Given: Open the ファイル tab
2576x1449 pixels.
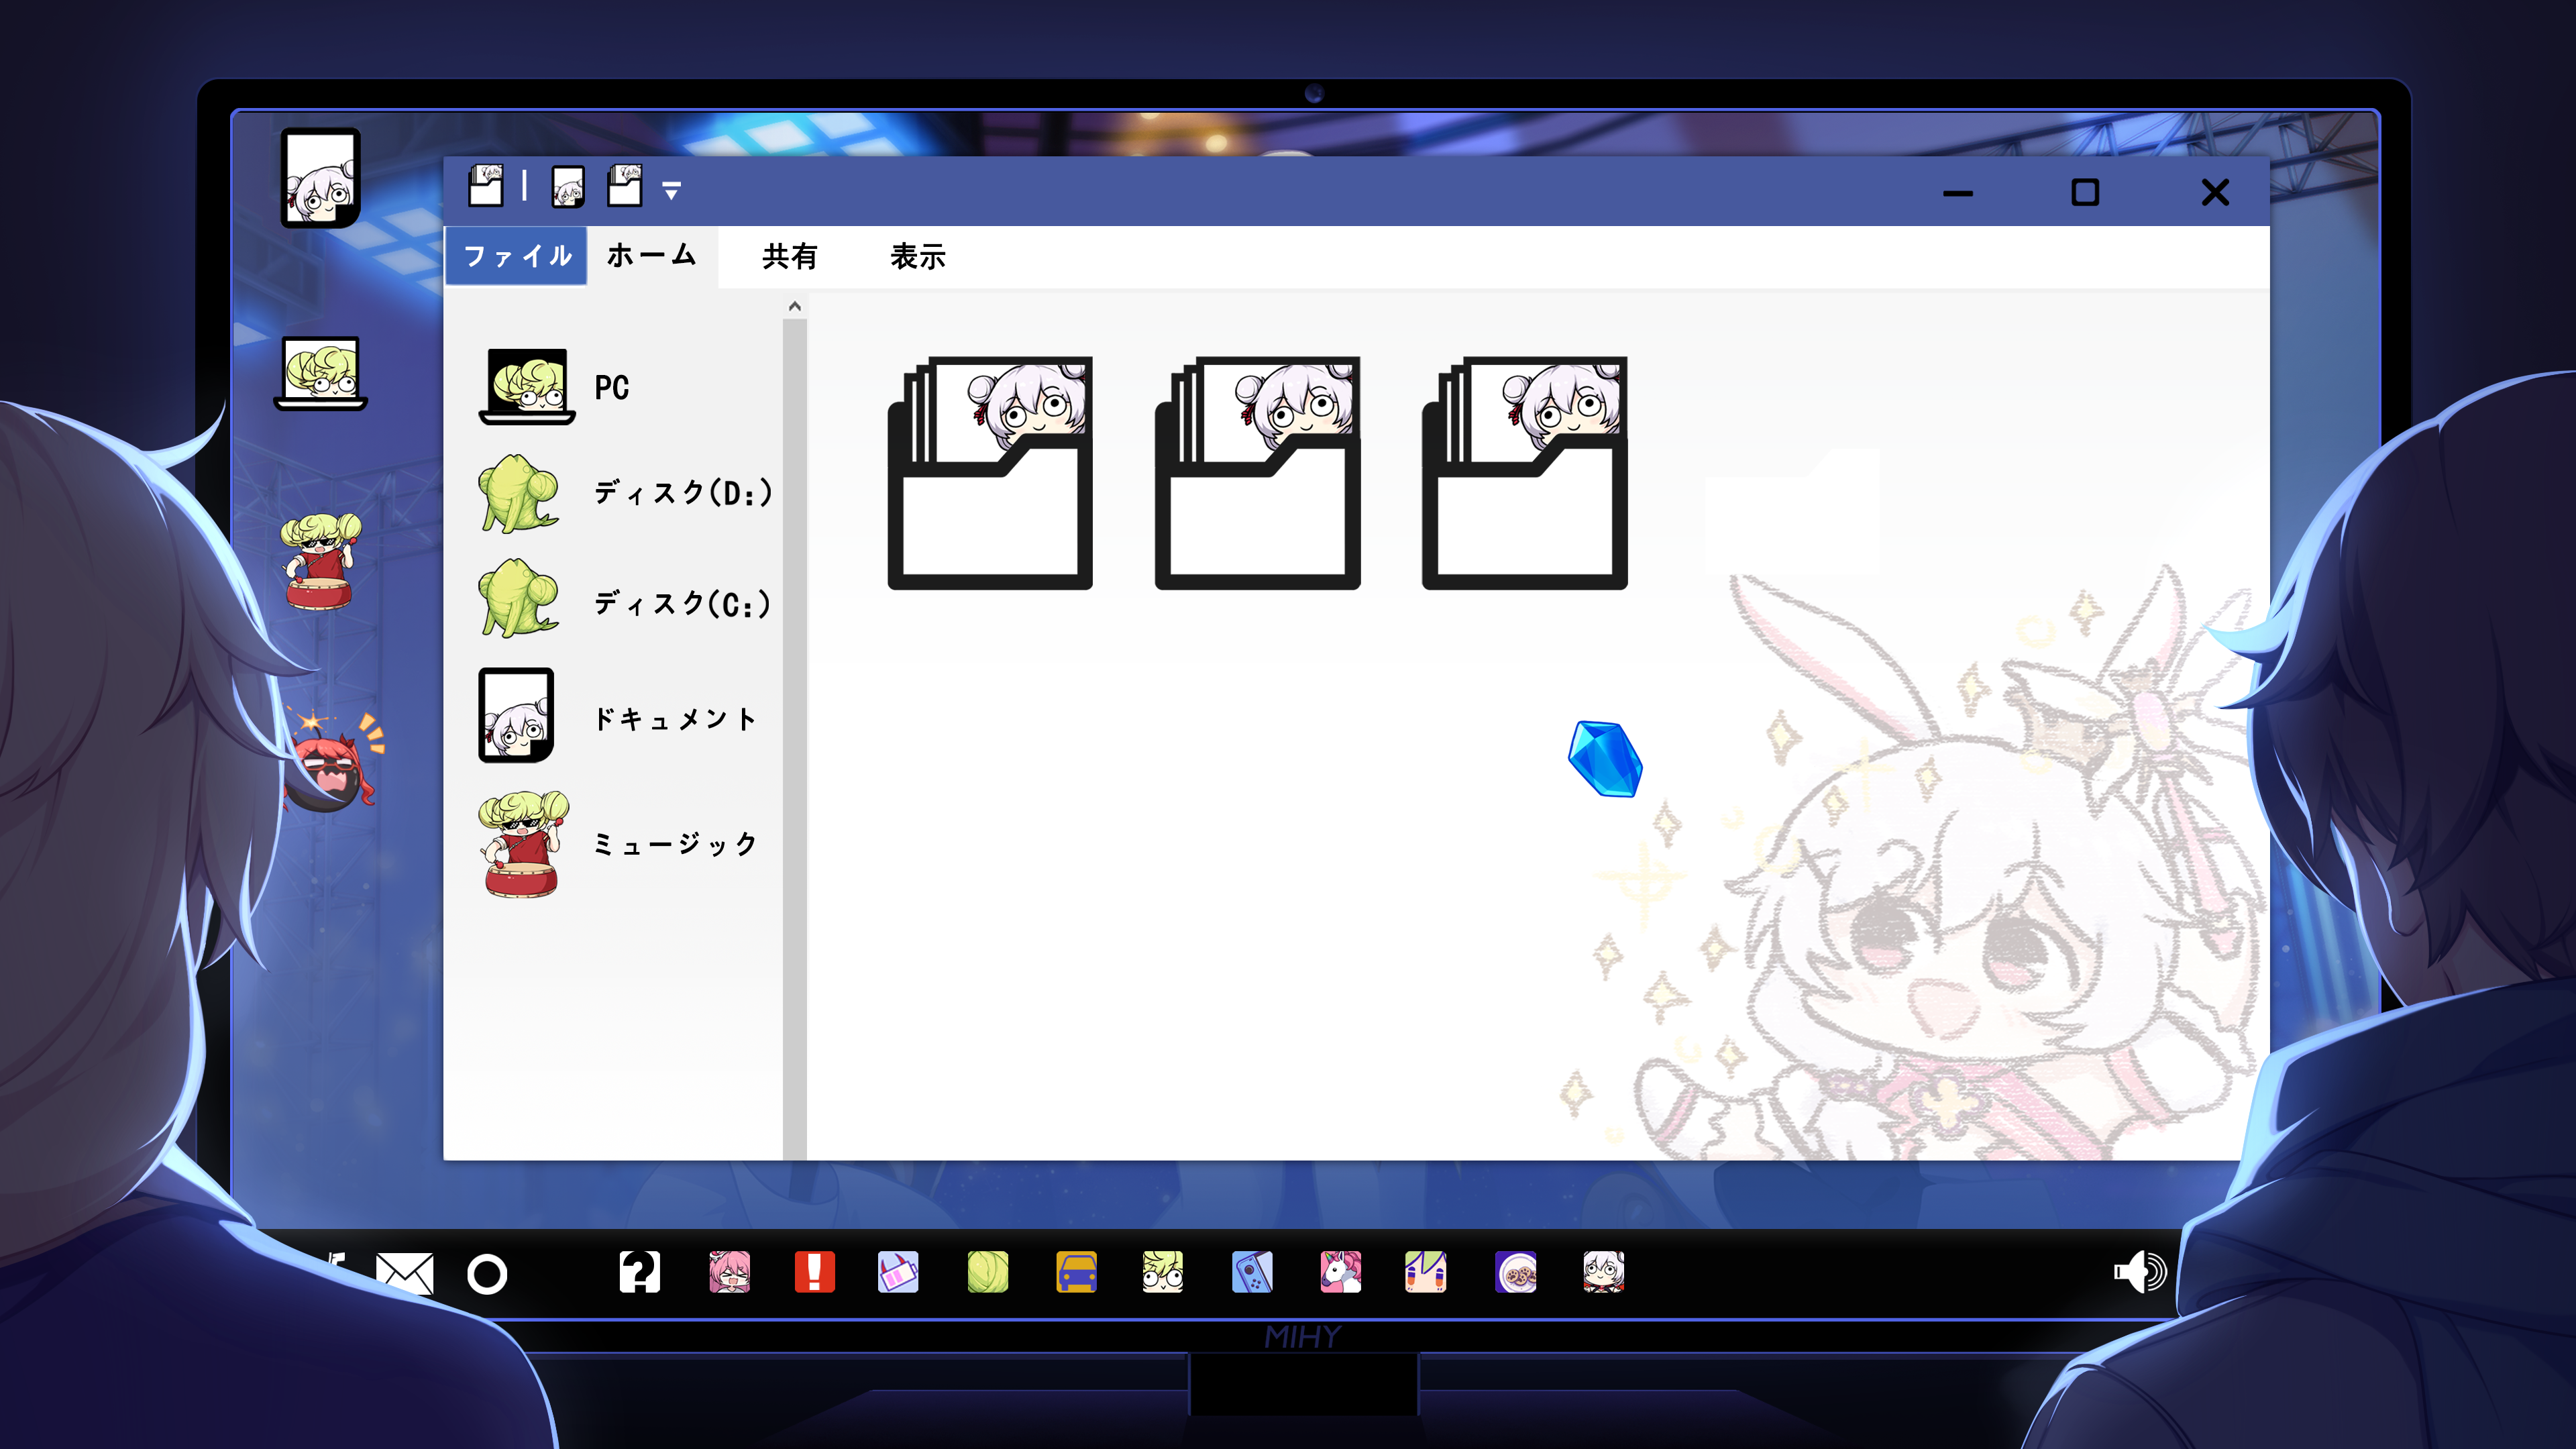Looking at the screenshot, I should (x=516, y=256).
